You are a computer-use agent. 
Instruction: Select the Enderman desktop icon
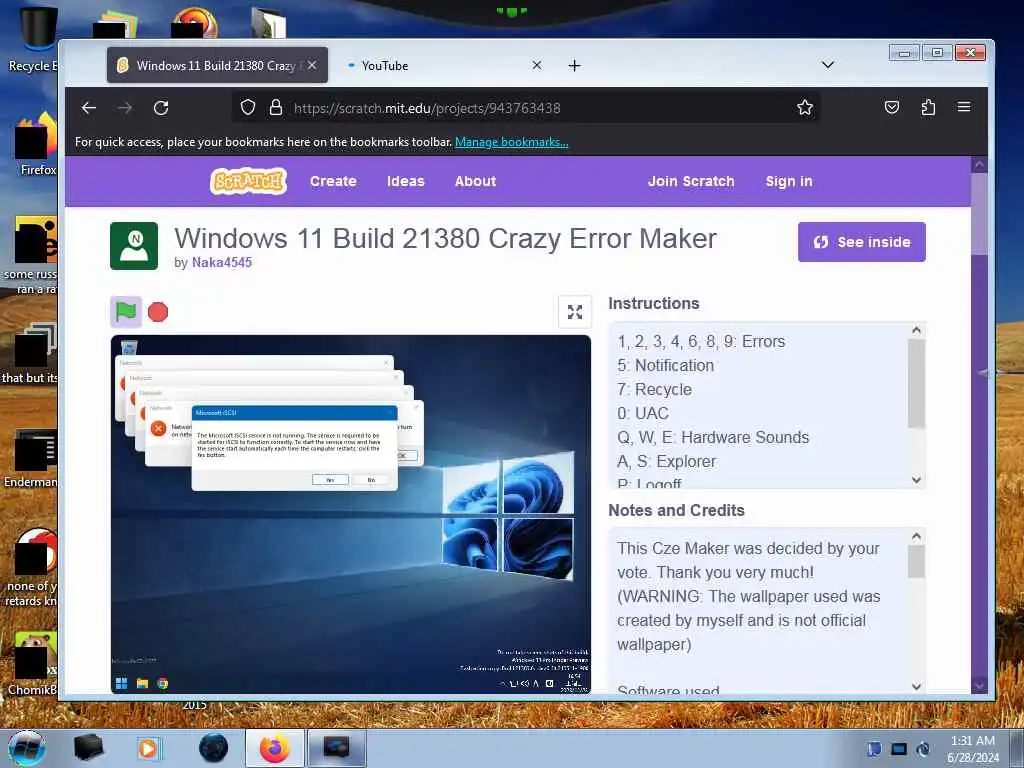click(x=31, y=459)
